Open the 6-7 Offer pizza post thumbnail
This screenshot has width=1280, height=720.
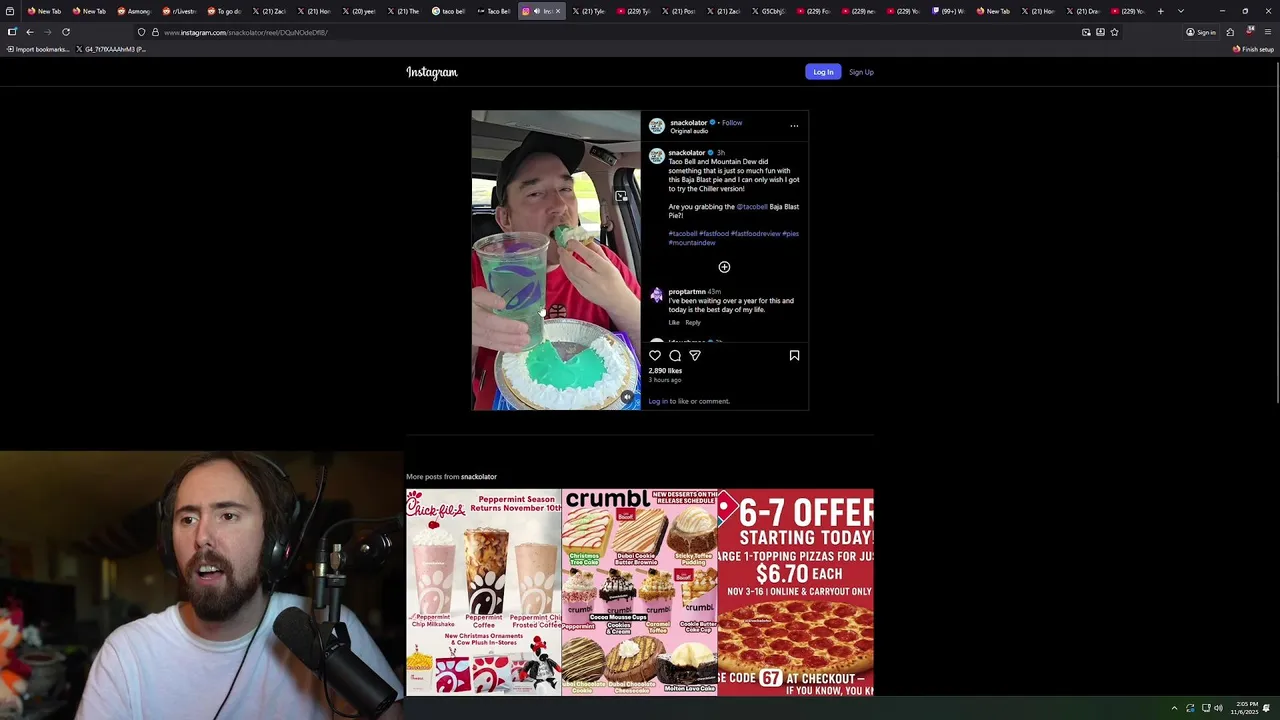[796, 592]
